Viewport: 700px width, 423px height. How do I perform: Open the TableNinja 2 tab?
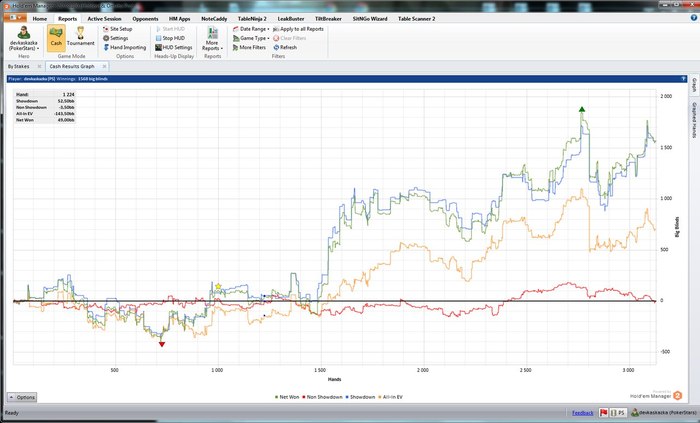click(252, 19)
